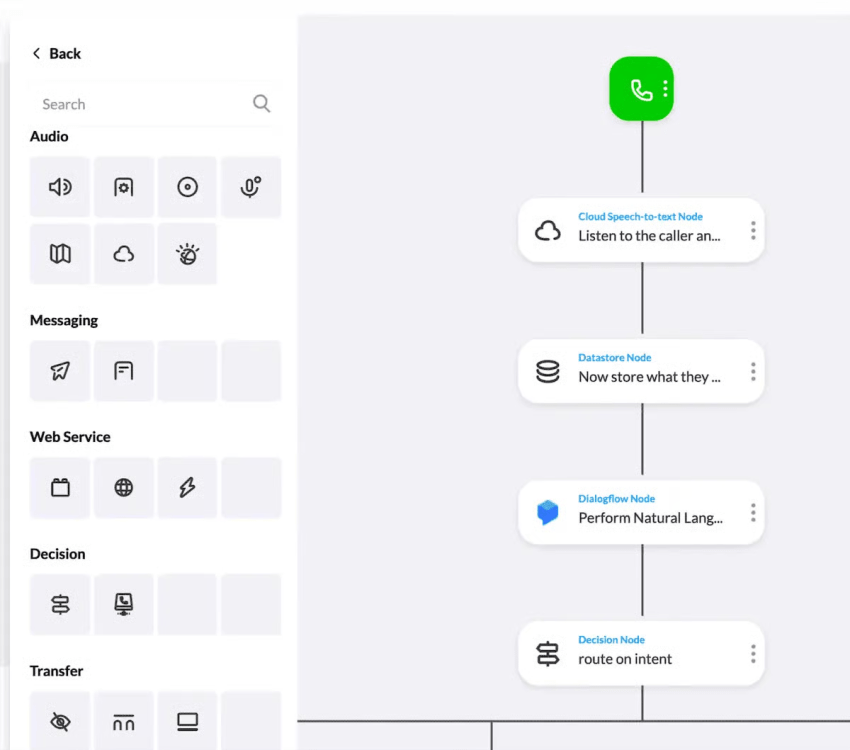Open the Dialogflow Node options menu

752,512
